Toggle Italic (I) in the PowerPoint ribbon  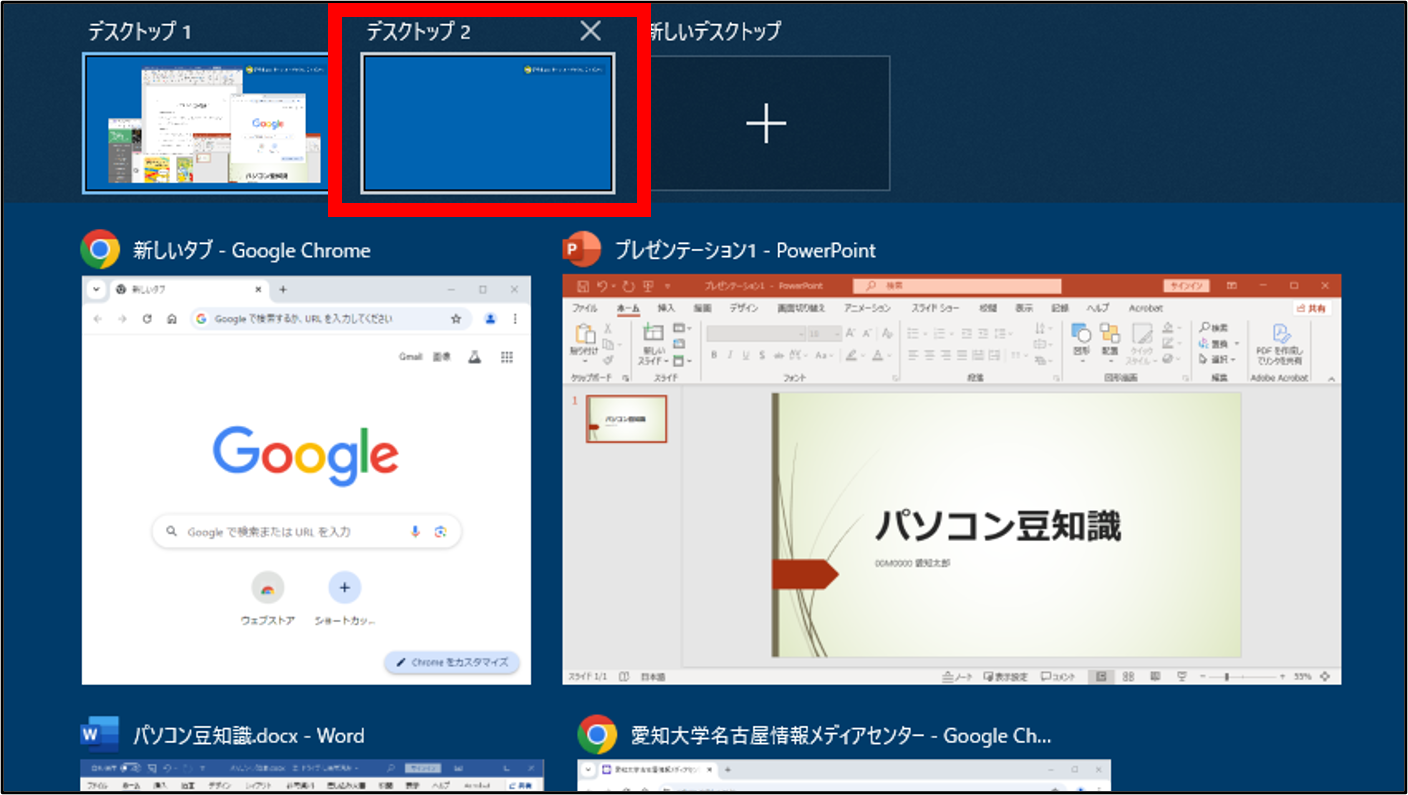pos(730,355)
